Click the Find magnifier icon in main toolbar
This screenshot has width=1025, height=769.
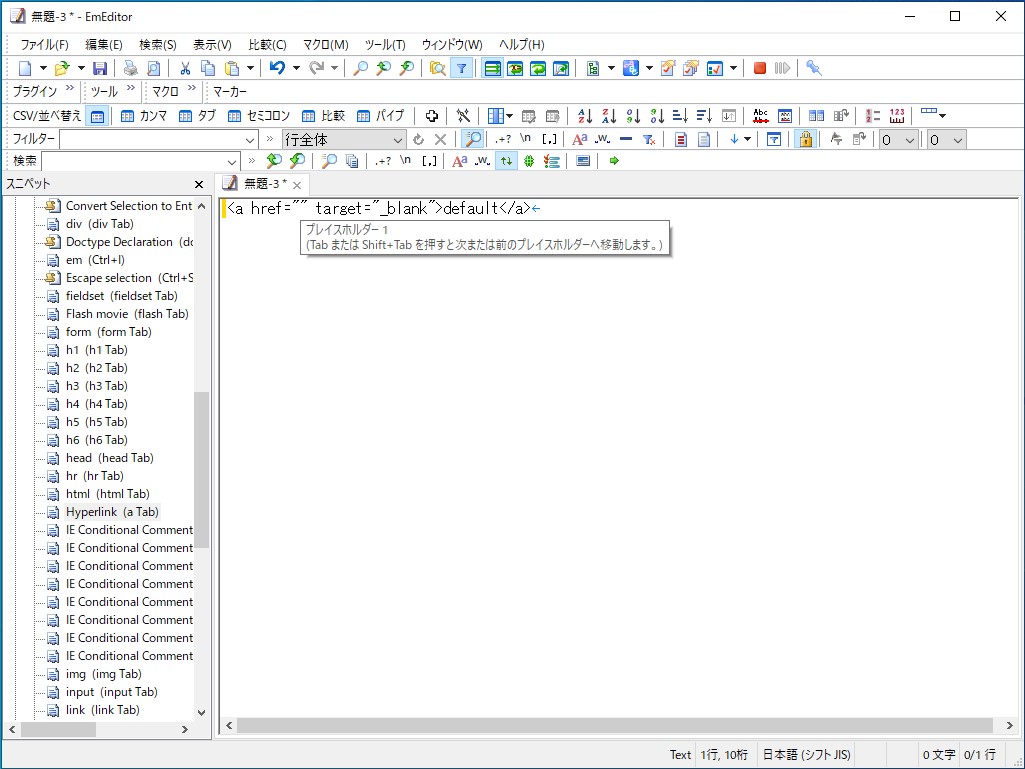coord(360,68)
